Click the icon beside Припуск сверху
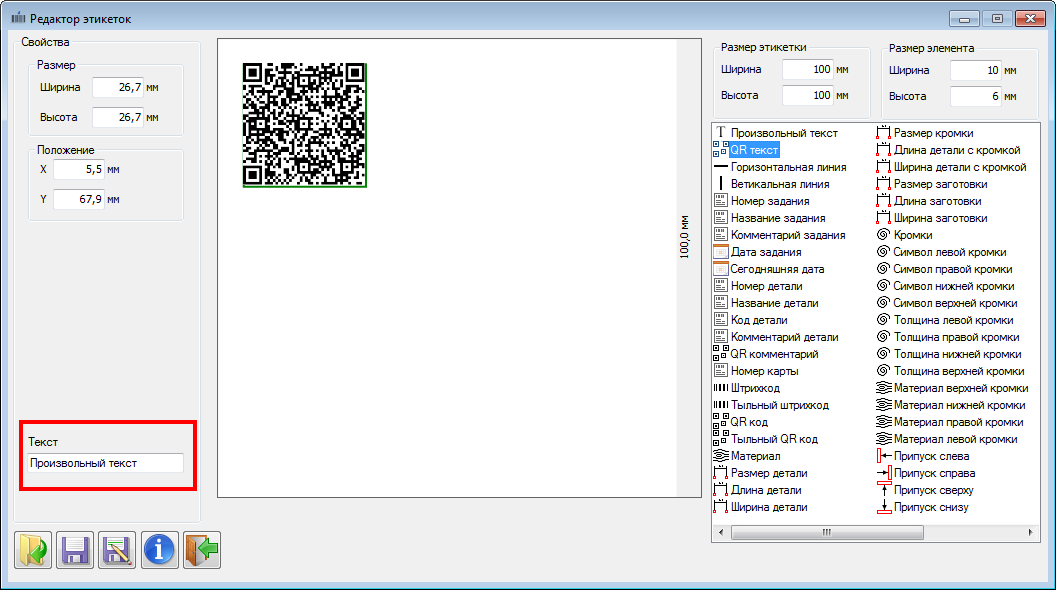Viewport: 1056px width, 590px height. pyautogui.click(x=884, y=490)
